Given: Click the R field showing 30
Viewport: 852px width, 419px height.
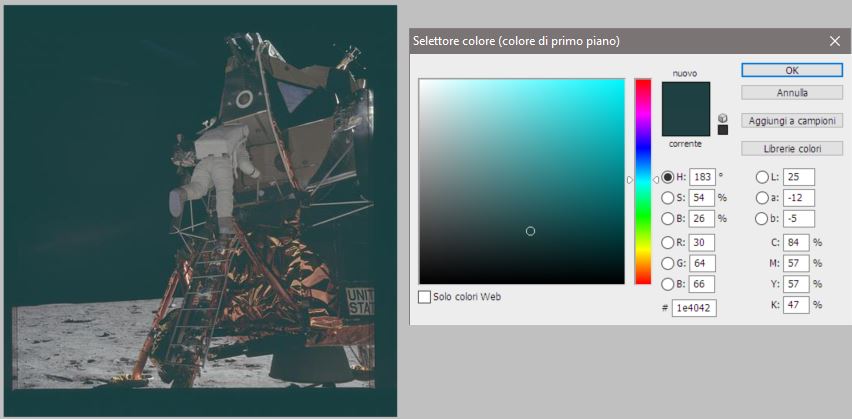Looking at the screenshot, I should pyautogui.click(x=702, y=242).
